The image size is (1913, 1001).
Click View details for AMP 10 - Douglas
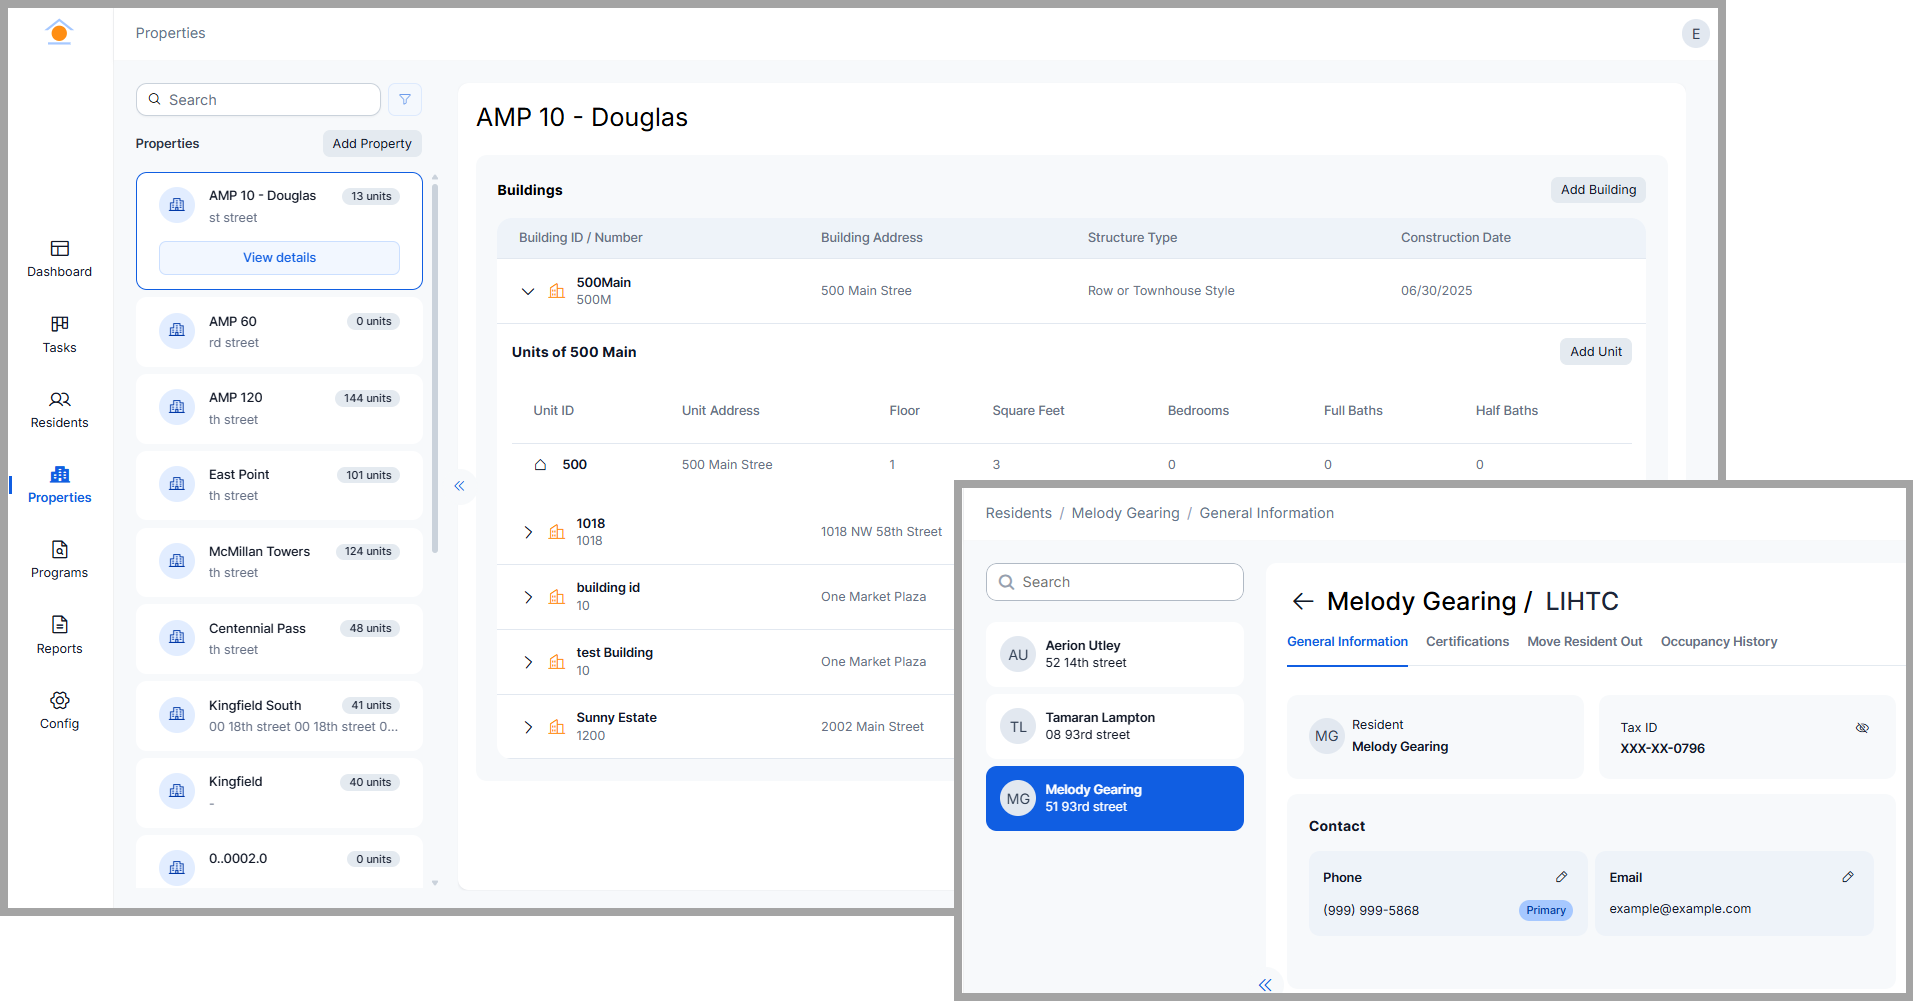[x=279, y=258]
